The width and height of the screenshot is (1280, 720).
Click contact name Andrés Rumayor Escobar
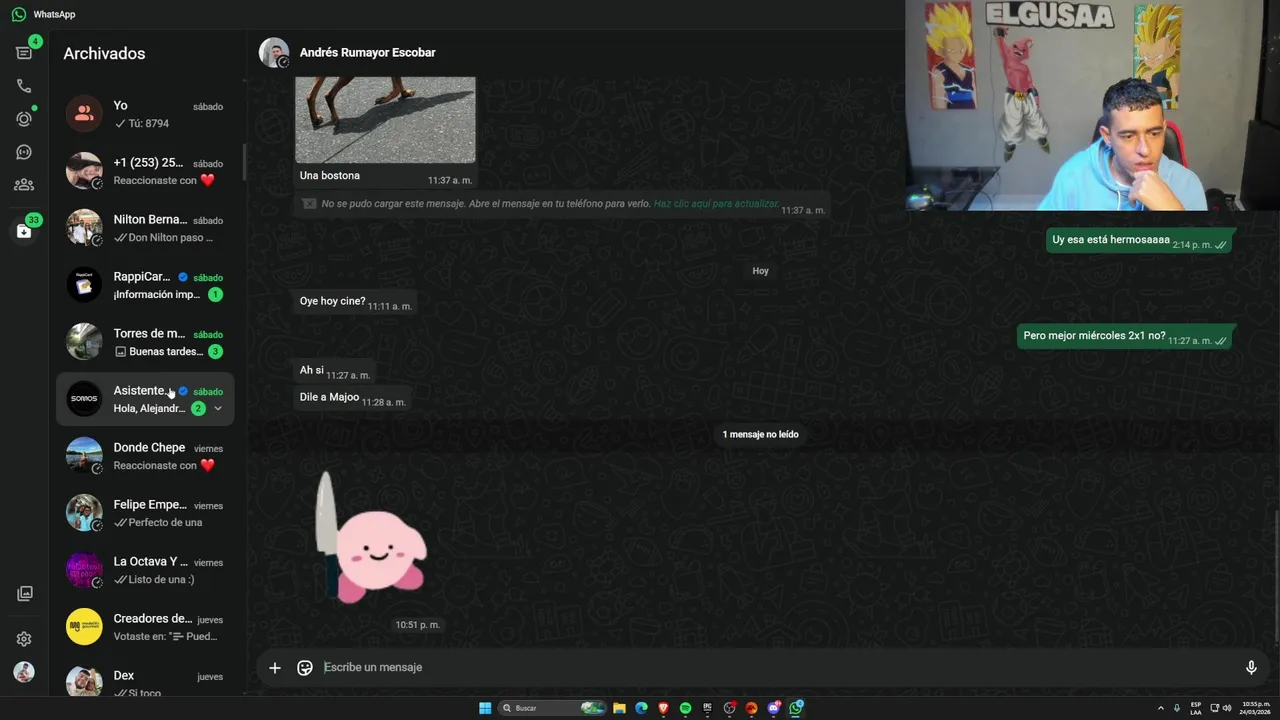(367, 53)
